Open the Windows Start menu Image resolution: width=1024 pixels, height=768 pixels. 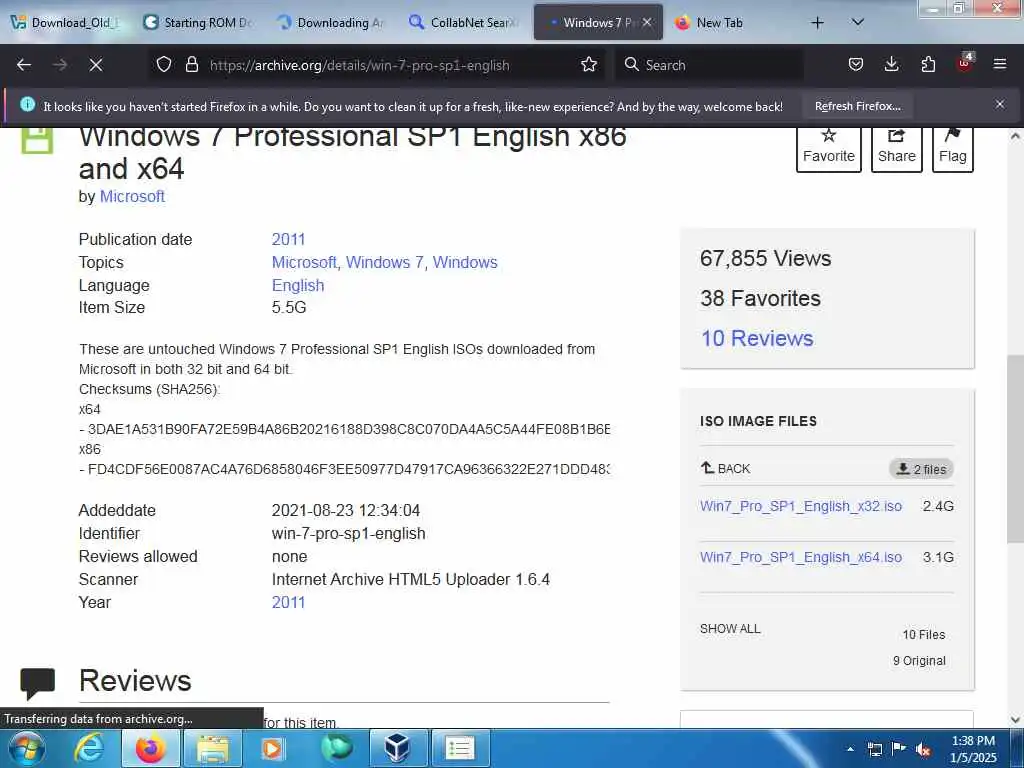(x=27, y=748)
